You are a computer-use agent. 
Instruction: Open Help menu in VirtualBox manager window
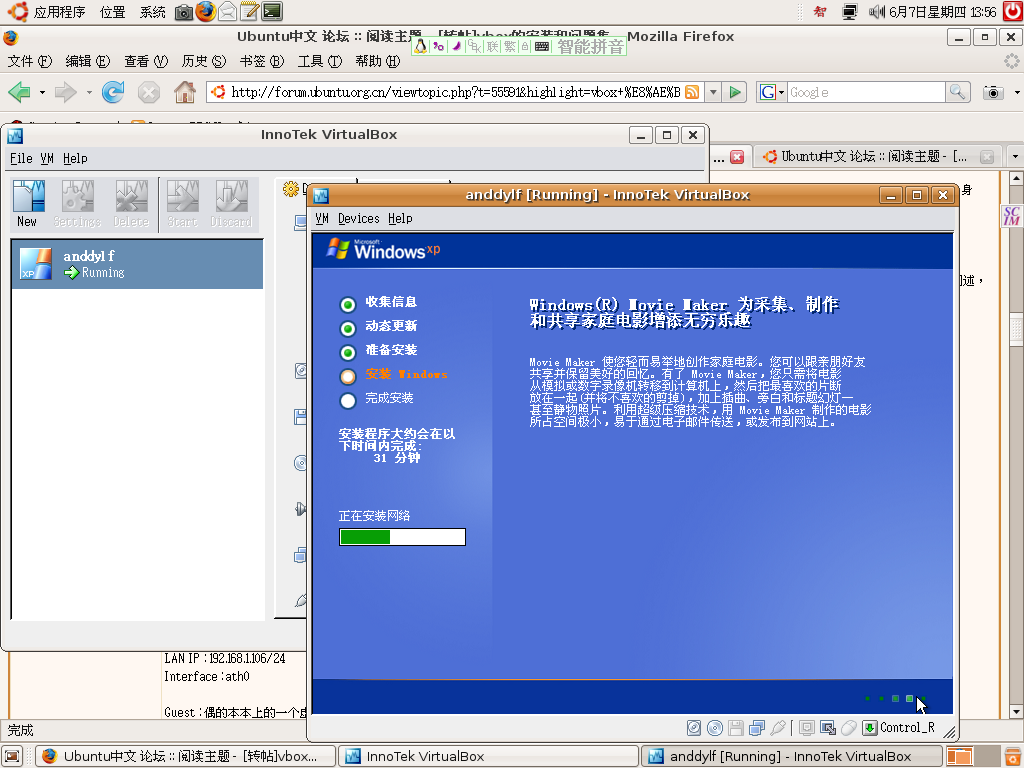[x=75, y=159]
